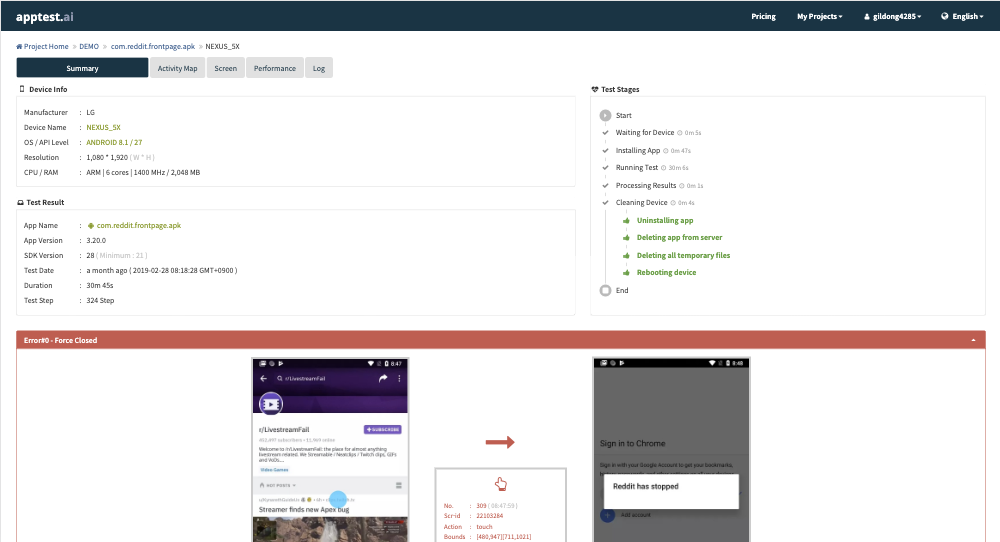Click the 30m 45s duration value

[x=99, y=286]
